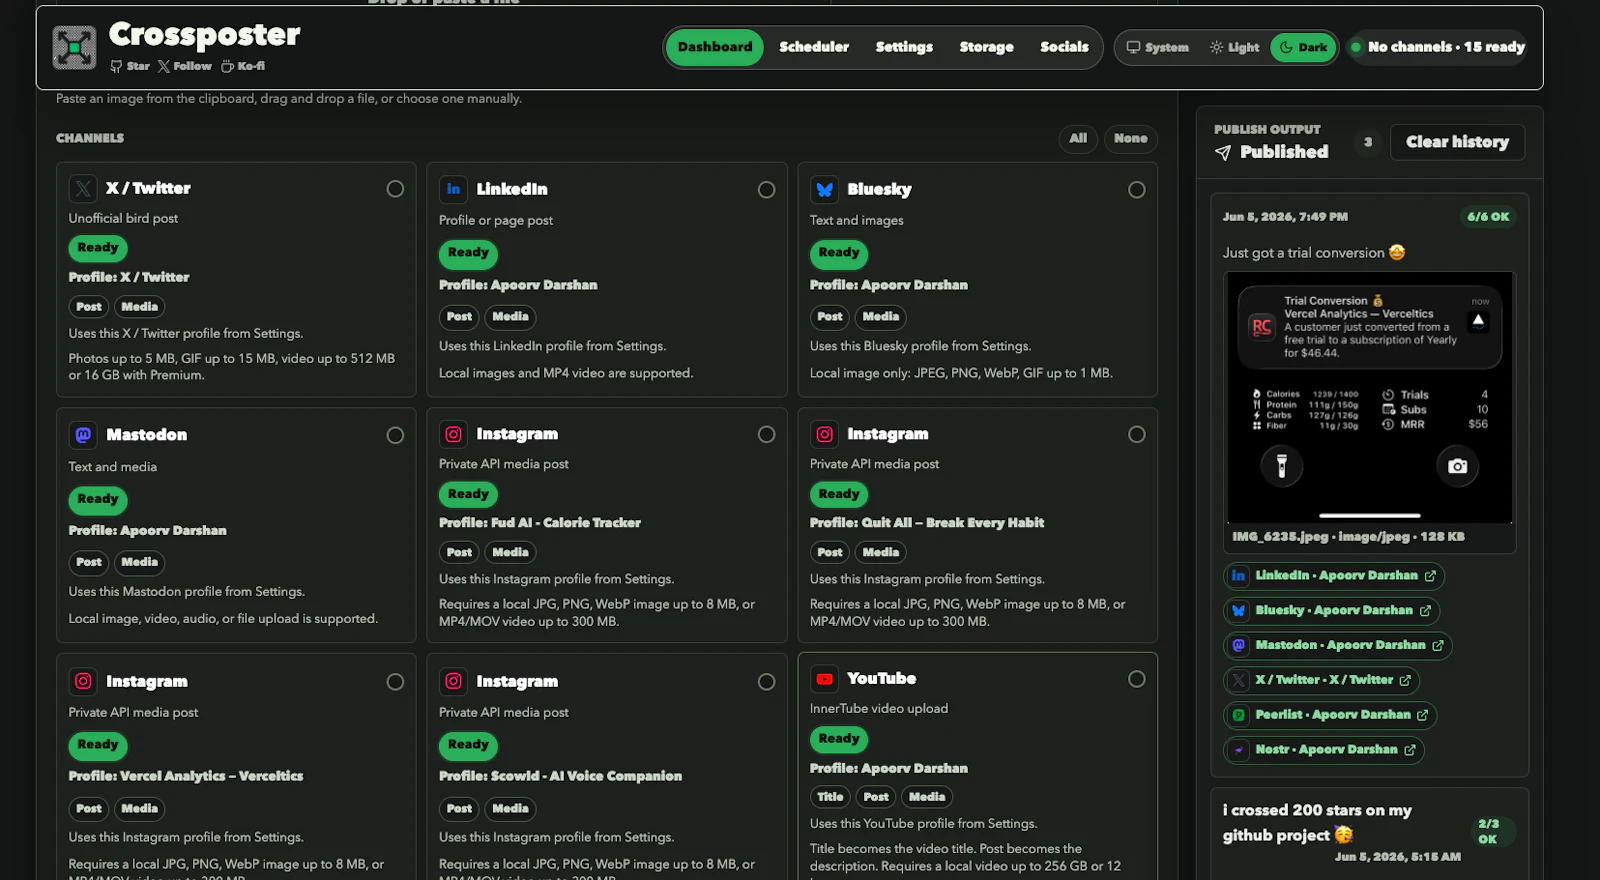1600x880 pixels.
Task: Open Bluesky · Apoorv Darshan published link
Action: tap(1331, 611)
